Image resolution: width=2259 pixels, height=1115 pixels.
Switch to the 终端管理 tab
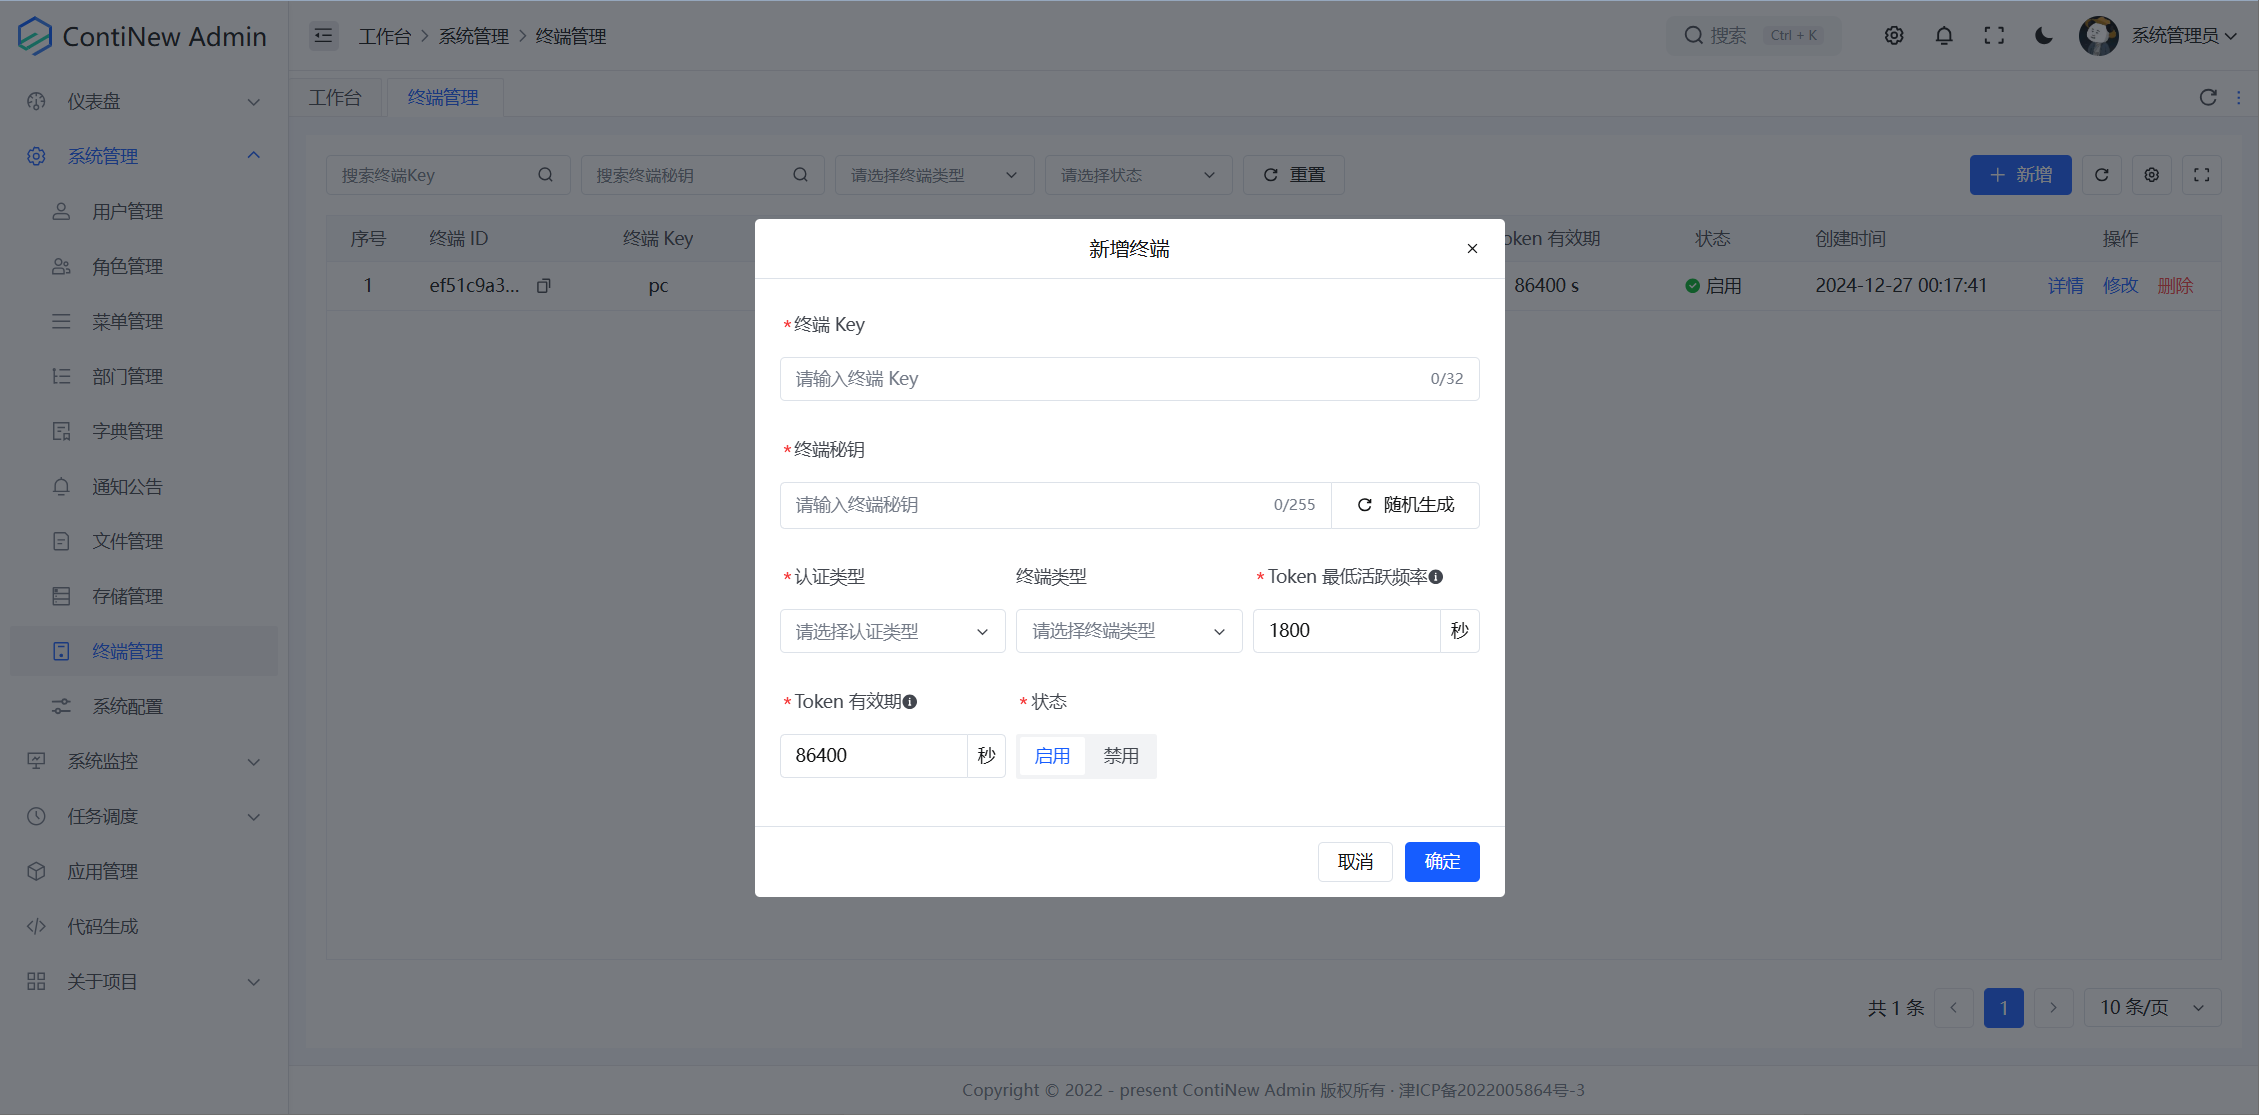443,97
